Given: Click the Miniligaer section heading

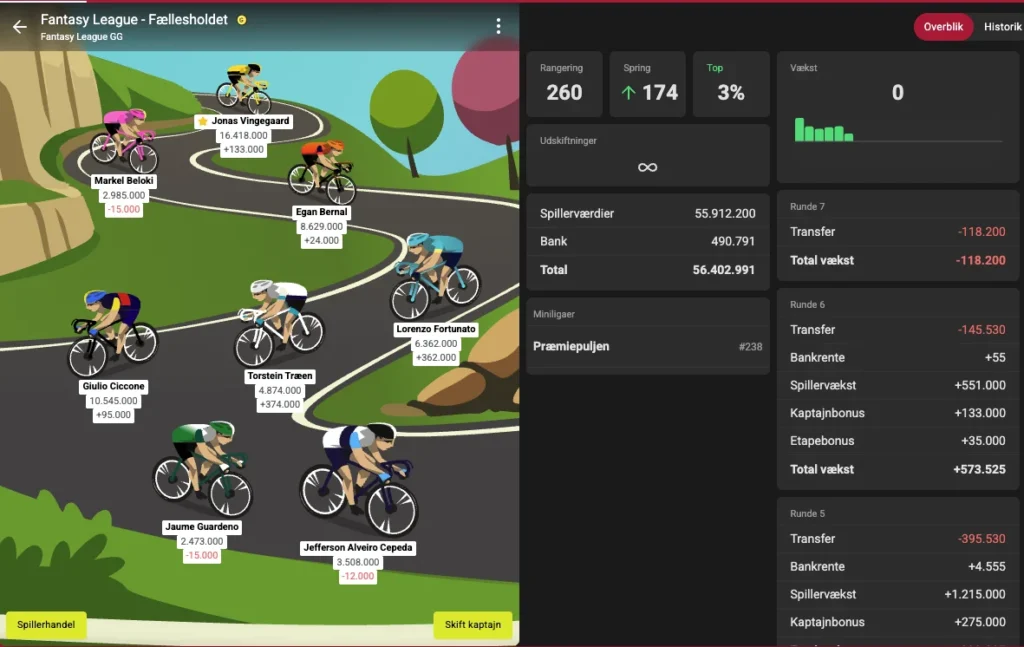Looking at the screenshot, I should click(x=554, y=315).
